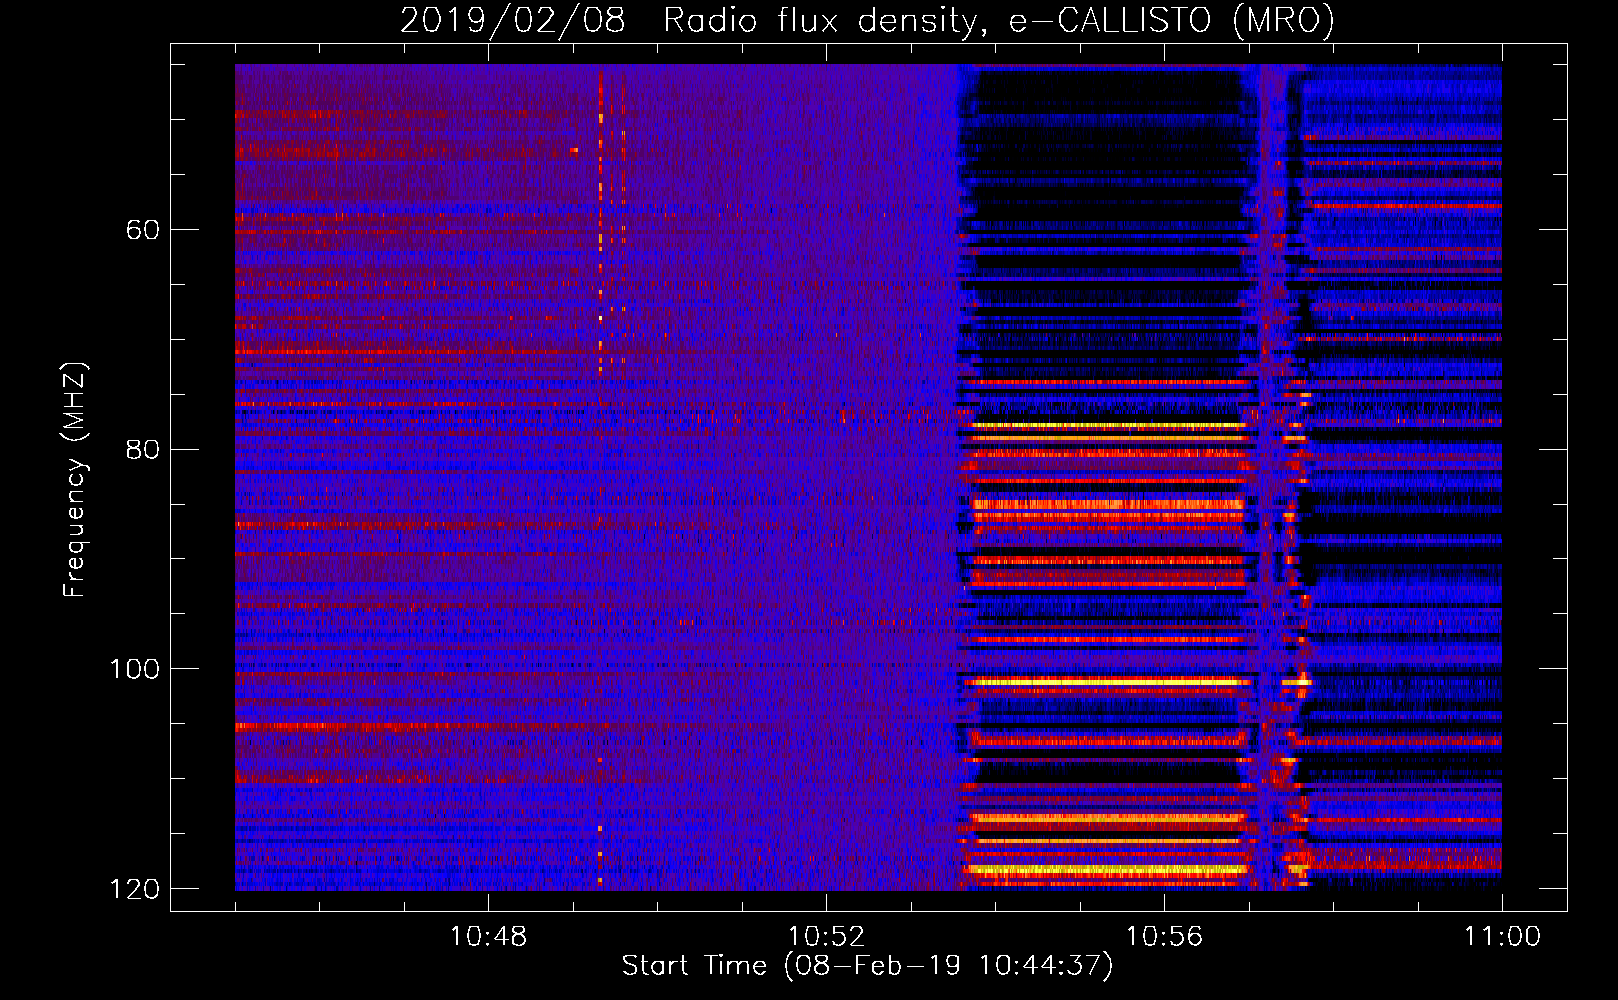The height and width of the screenshot is (1000, 1618).
Task: Select the 60 frequency tick label
Action: coord(143,230)
